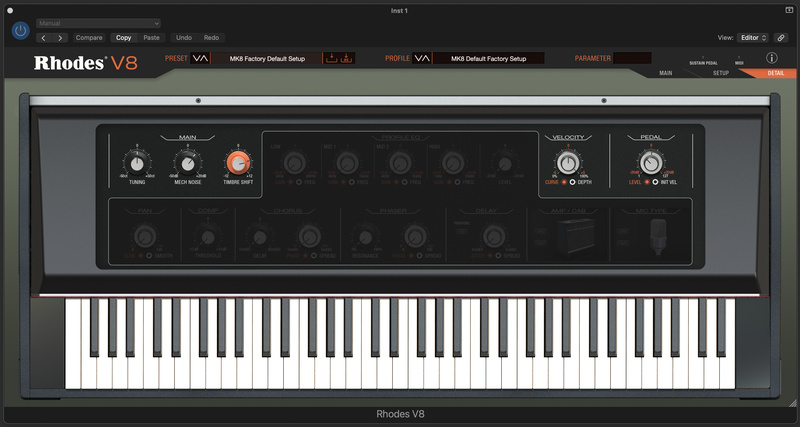Click the Profile EQ MID 2 knob

[401, 163]
